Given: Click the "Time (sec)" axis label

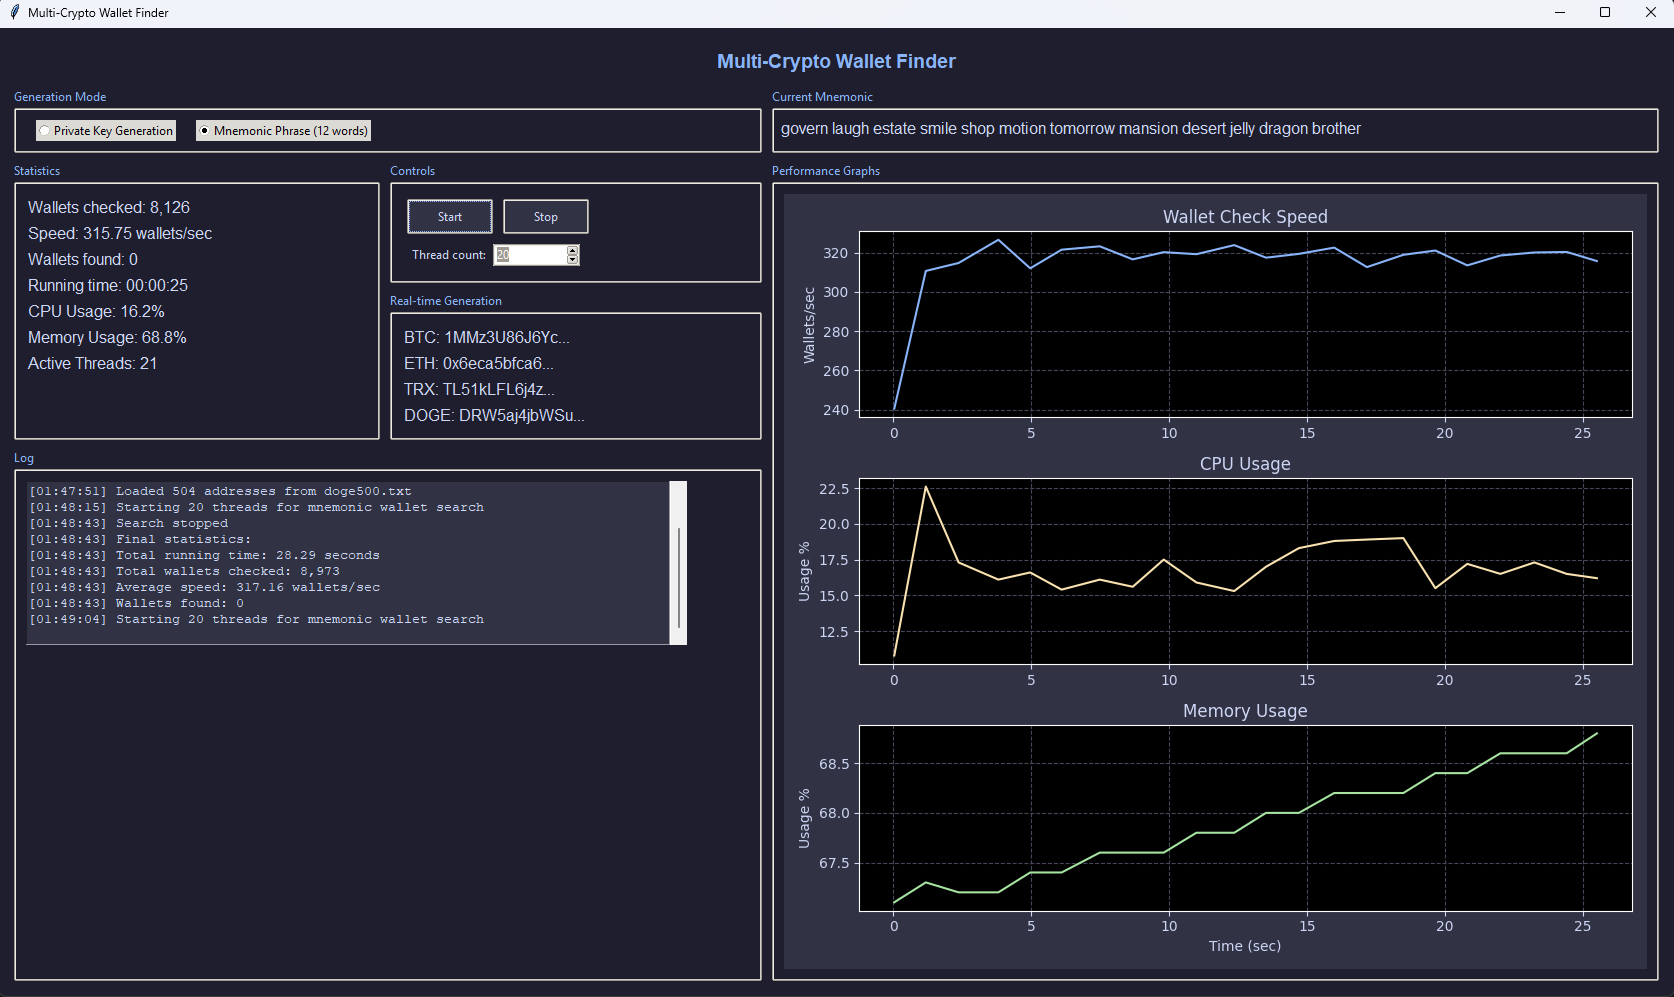Looking at the screenshot, I should pyautogui.click(x=1245, y=946).
